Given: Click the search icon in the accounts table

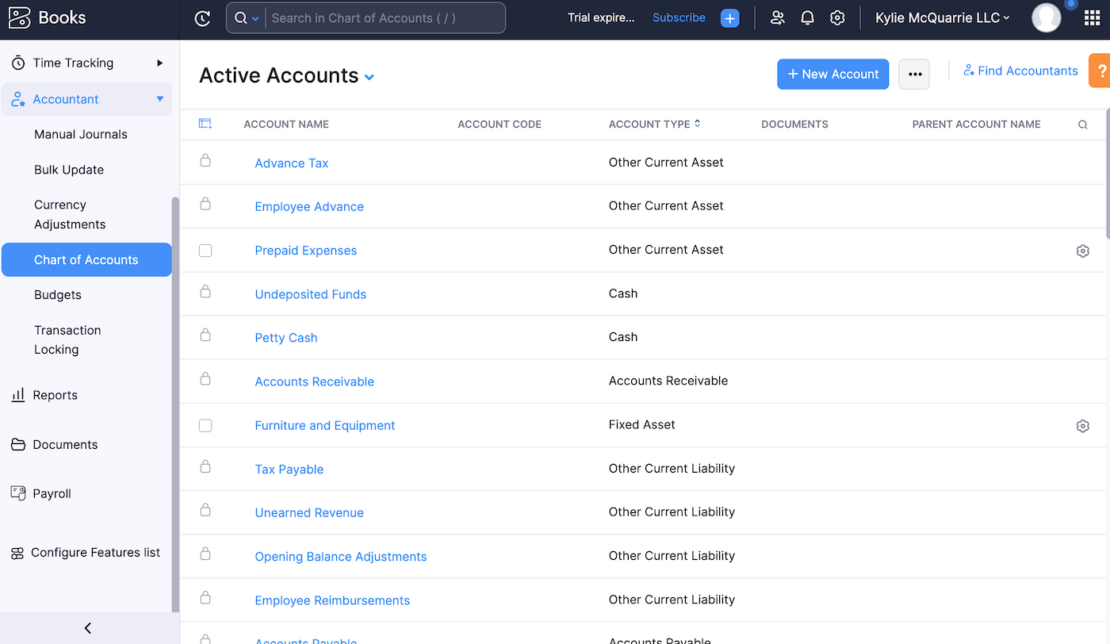Looking at the screenshot, I should pyautogui.click(x=1082, y=124).
